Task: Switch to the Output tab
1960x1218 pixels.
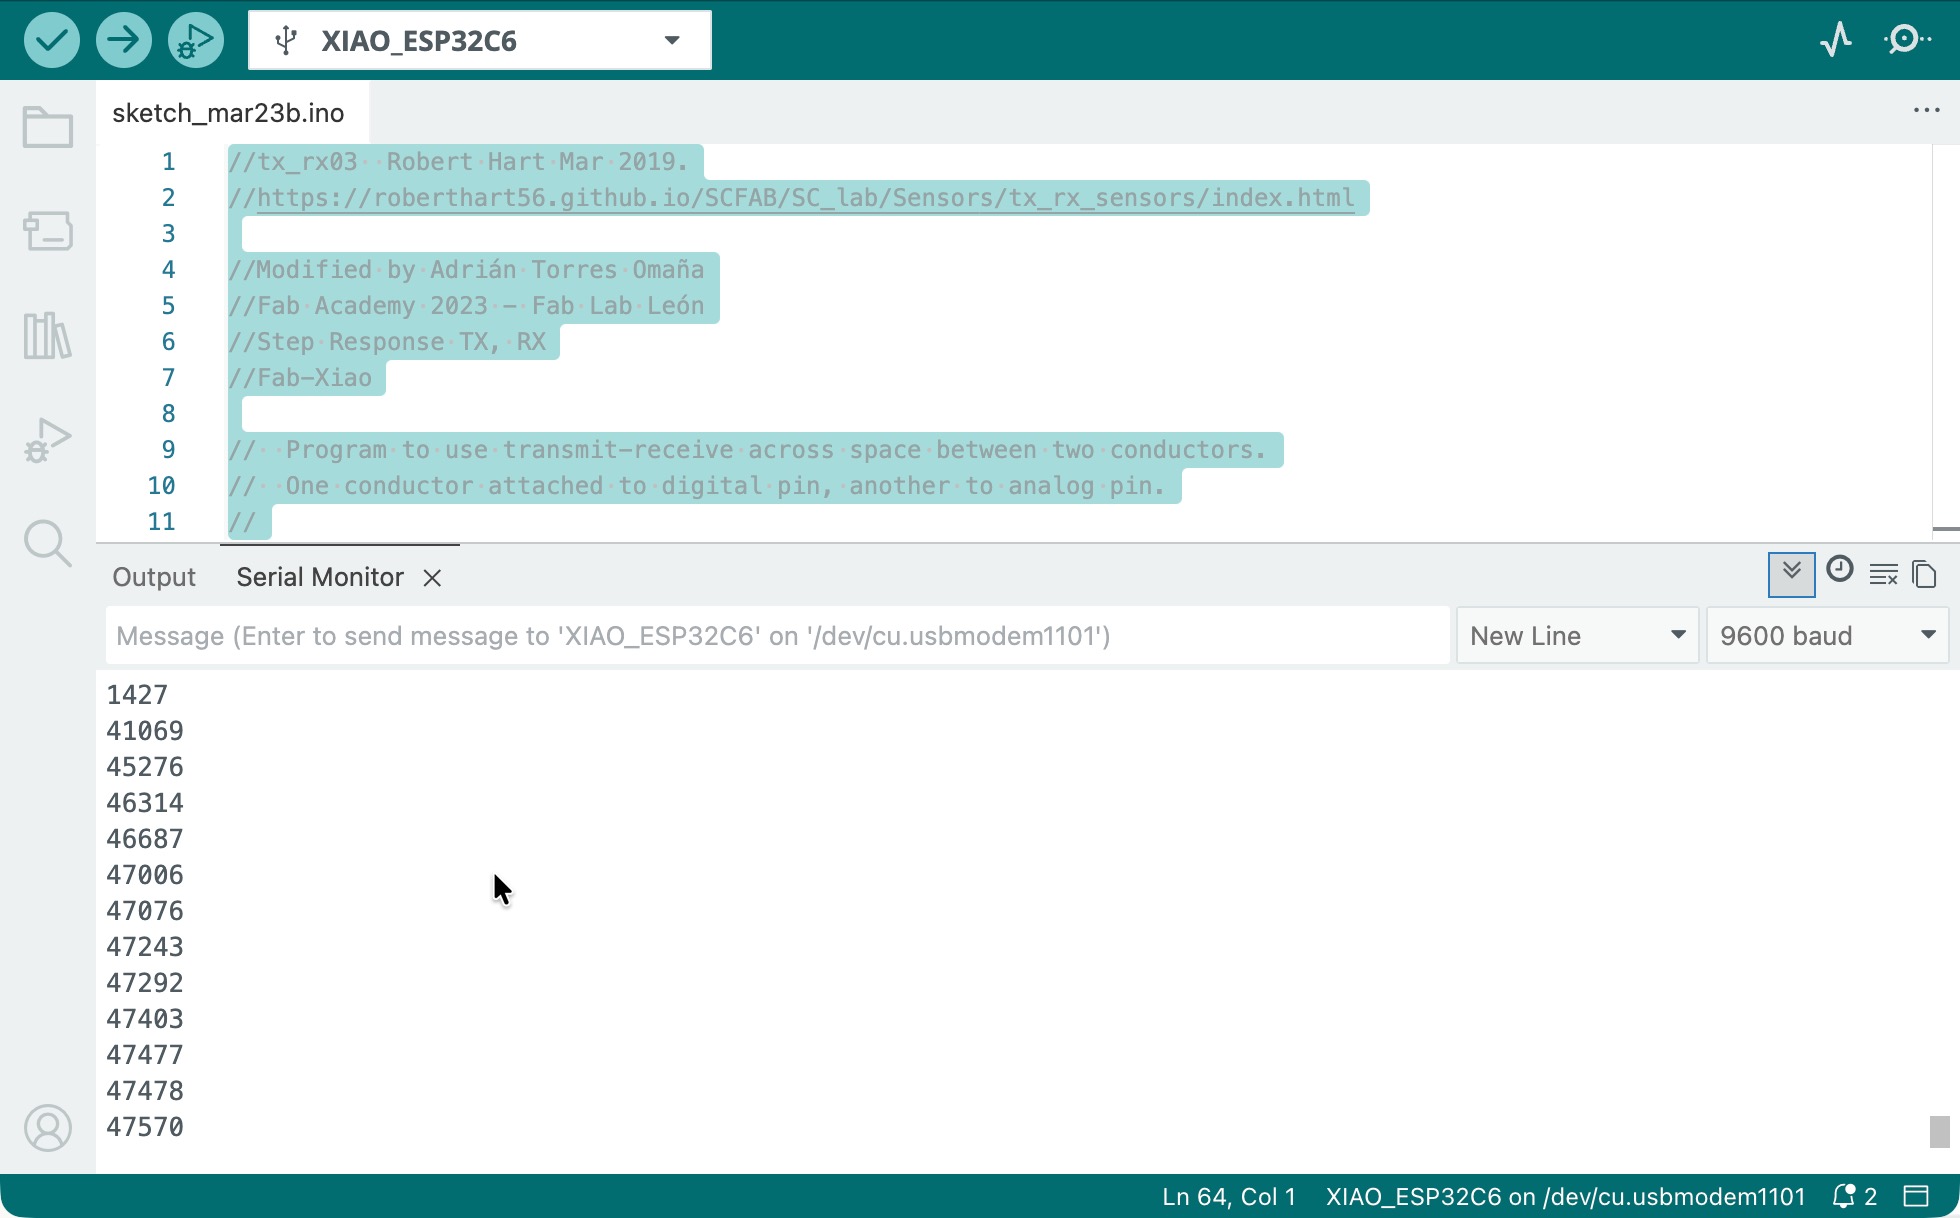Action: [153, 576]
